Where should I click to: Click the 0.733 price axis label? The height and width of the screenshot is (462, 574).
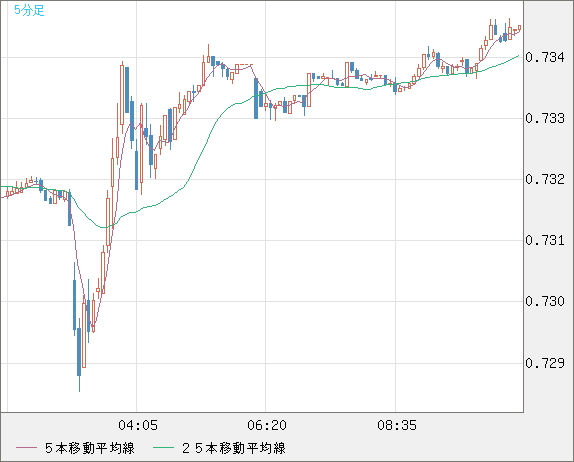(x=545, y=118)
